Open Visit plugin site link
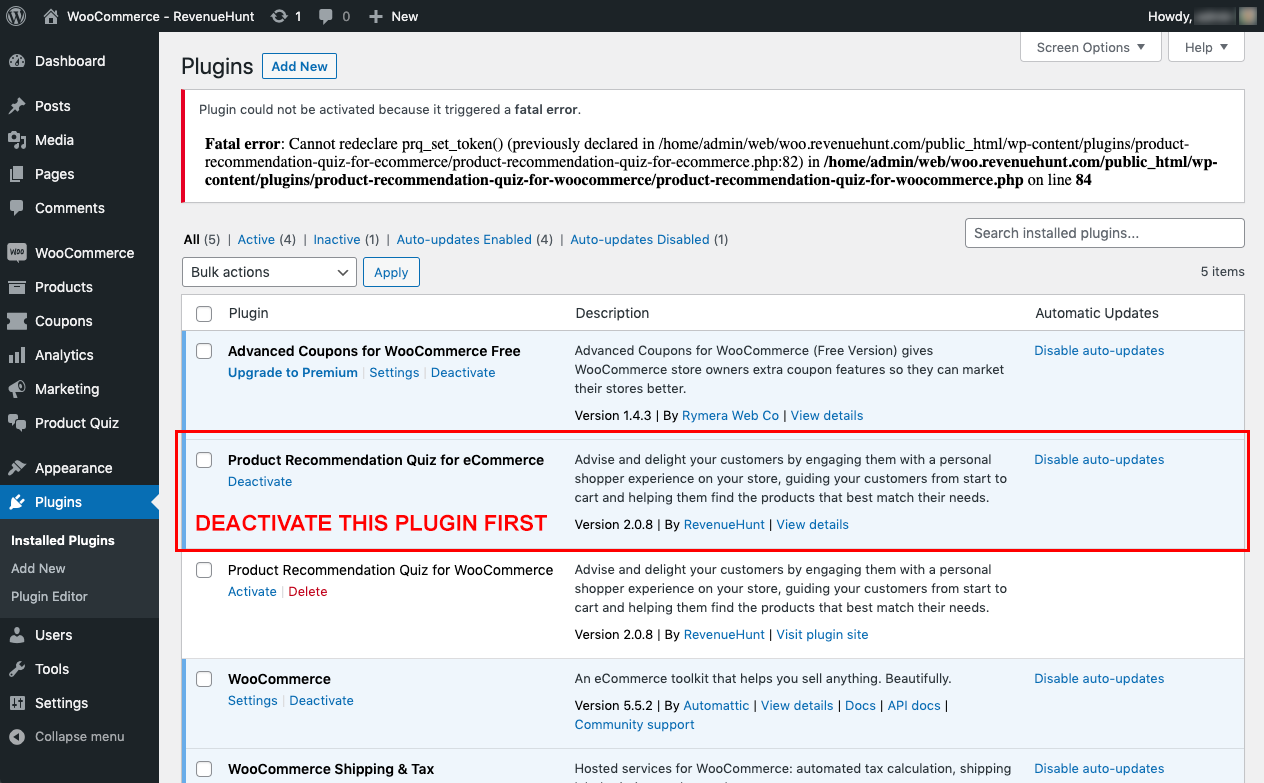This screenshot has width=1264, height=783. (x=822, y=635)
